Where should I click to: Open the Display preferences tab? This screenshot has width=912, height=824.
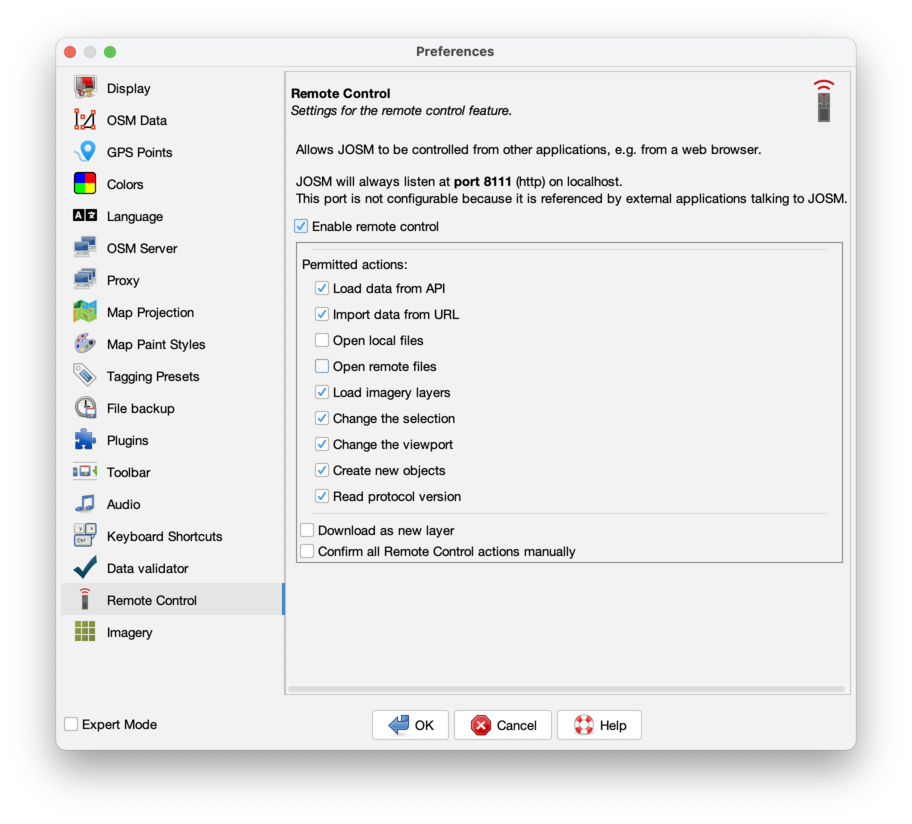point(172,88)
